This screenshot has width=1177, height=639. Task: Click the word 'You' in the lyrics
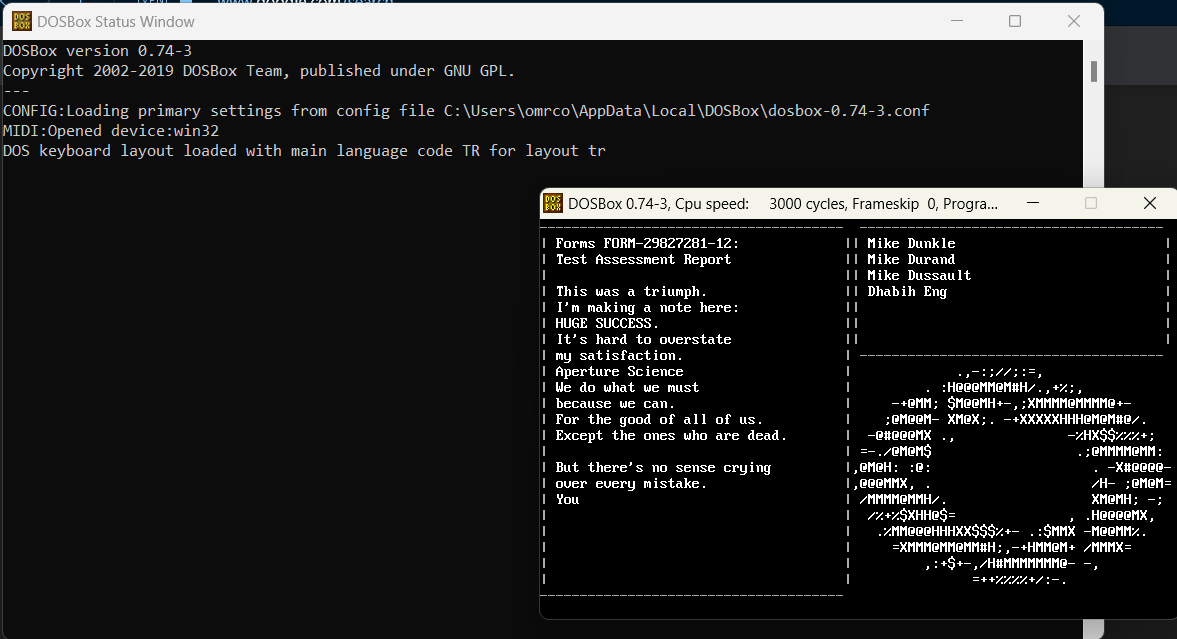coord(567,499)
